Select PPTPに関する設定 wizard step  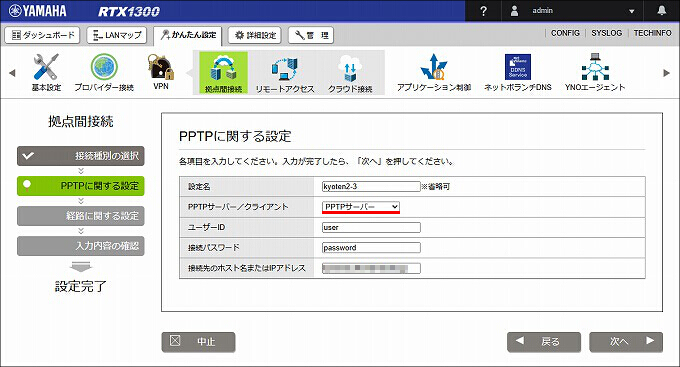pos(81,186)
